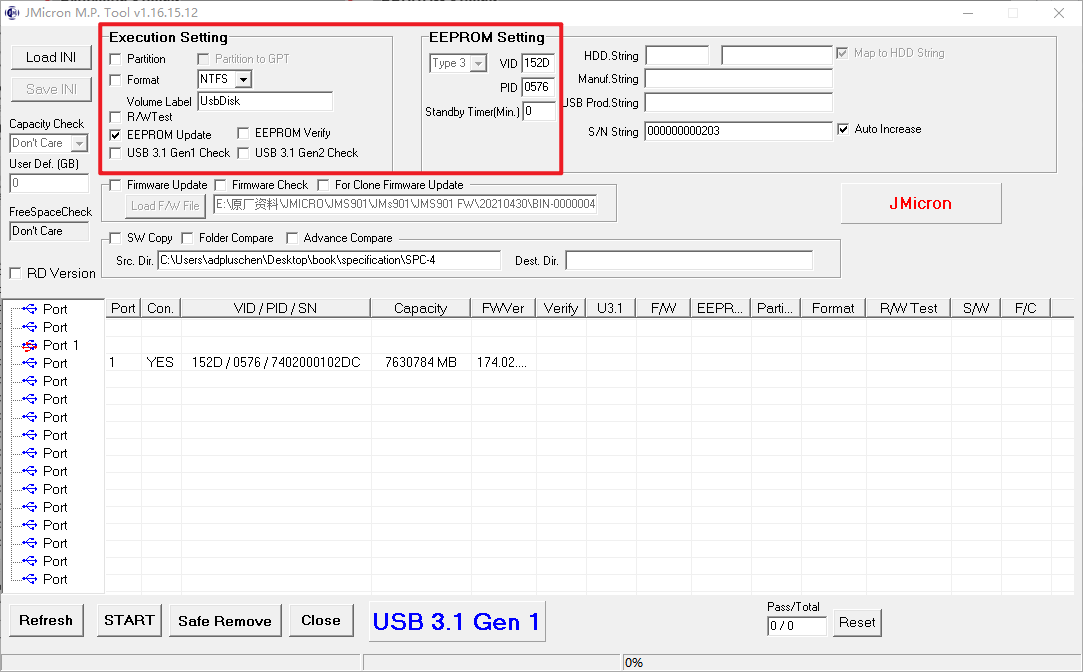Tick the USB 3.1 Gen1 Check box
The image size is (1083, 672).
point(115,153)
